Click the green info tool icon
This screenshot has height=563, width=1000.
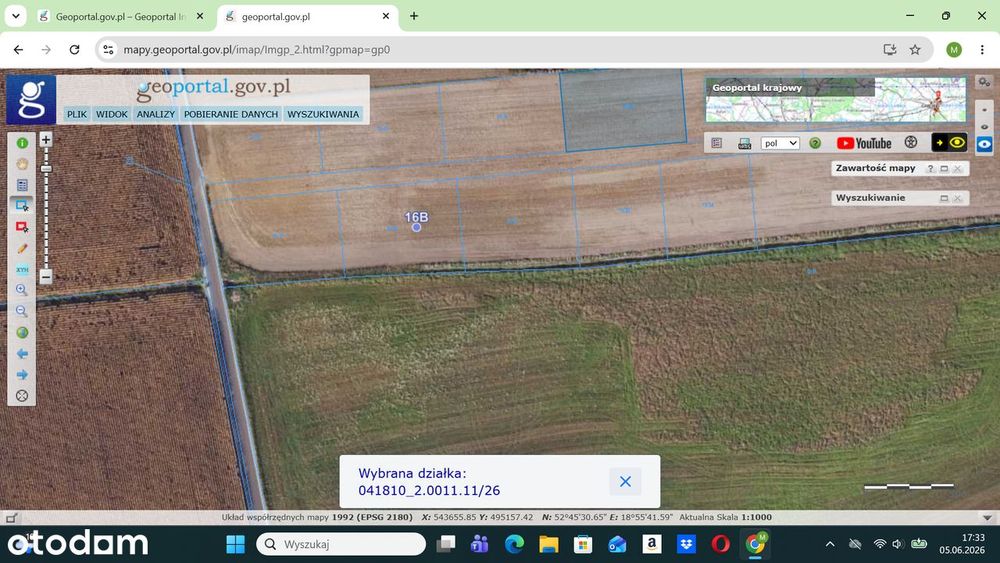22,143
